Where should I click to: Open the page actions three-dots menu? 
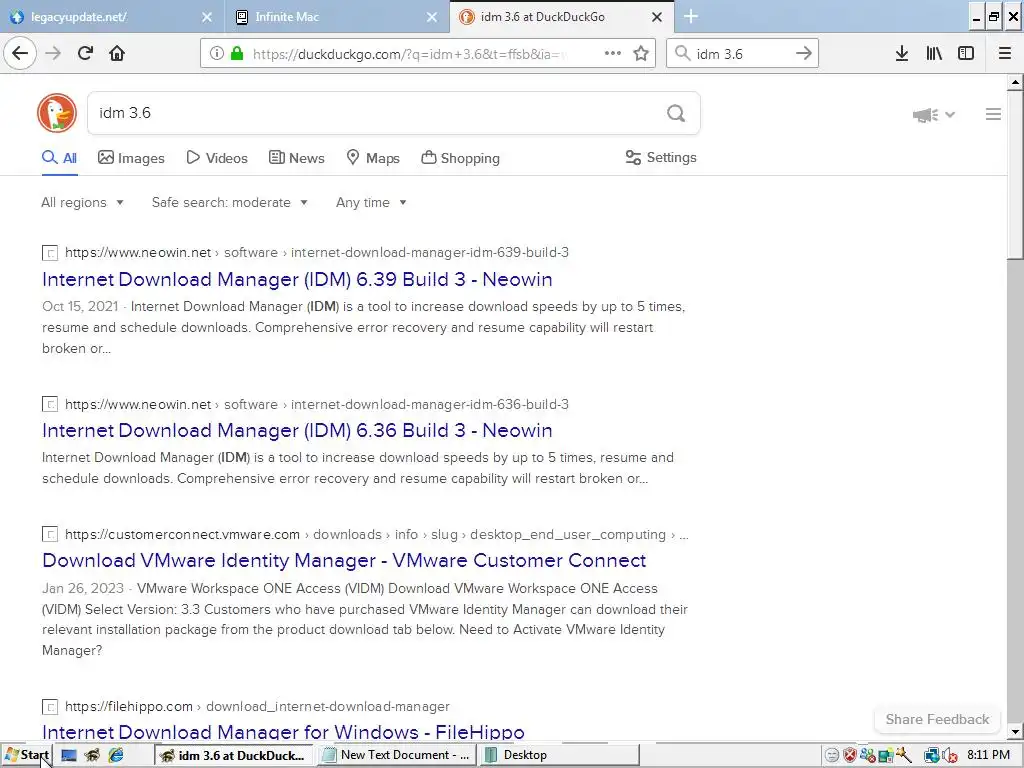tap(613, 54)
